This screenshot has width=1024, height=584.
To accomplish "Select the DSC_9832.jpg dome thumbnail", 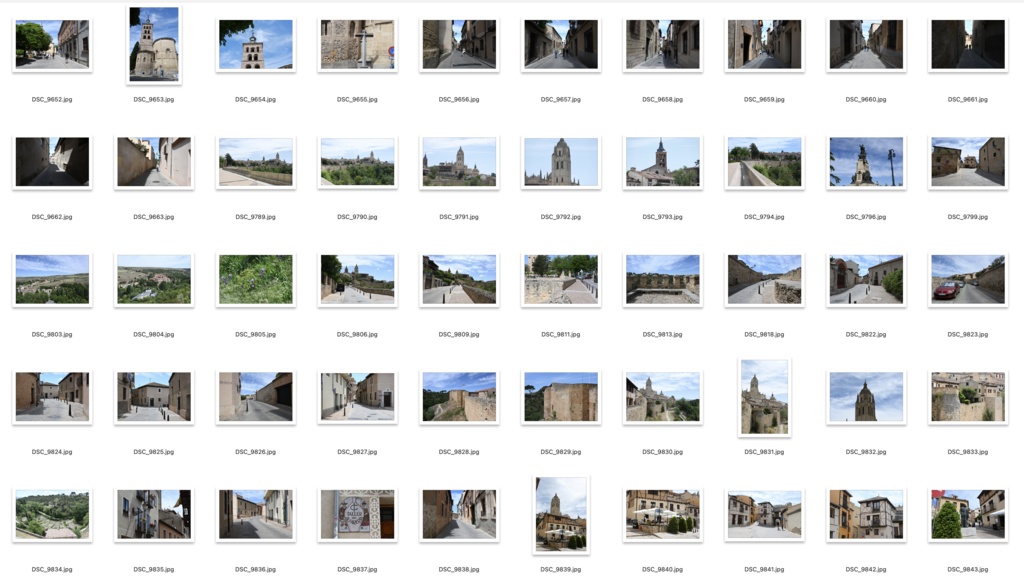I will pos(866,397).
